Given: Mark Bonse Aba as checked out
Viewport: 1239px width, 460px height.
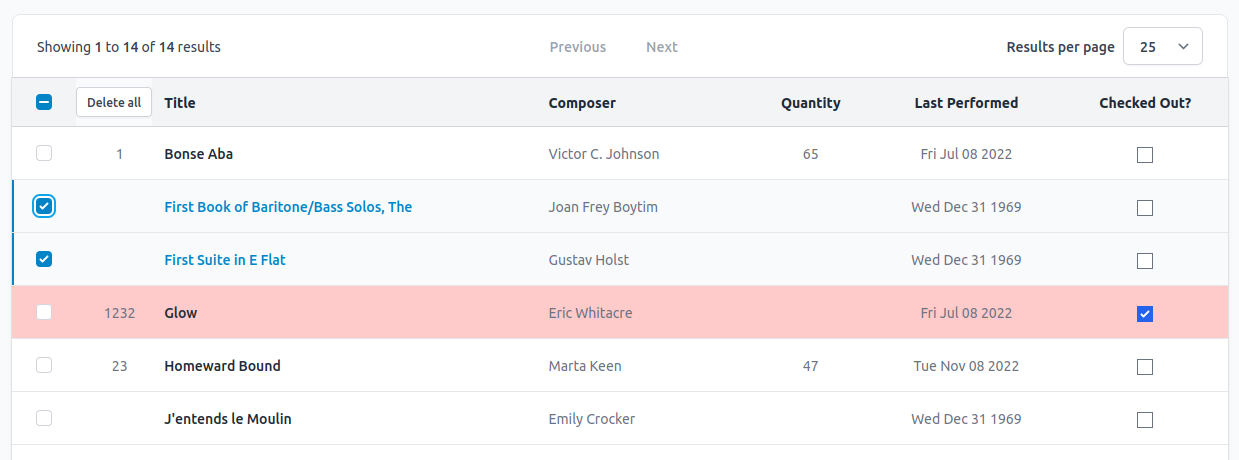Looking at the screenshot, I should (1145, 155).
